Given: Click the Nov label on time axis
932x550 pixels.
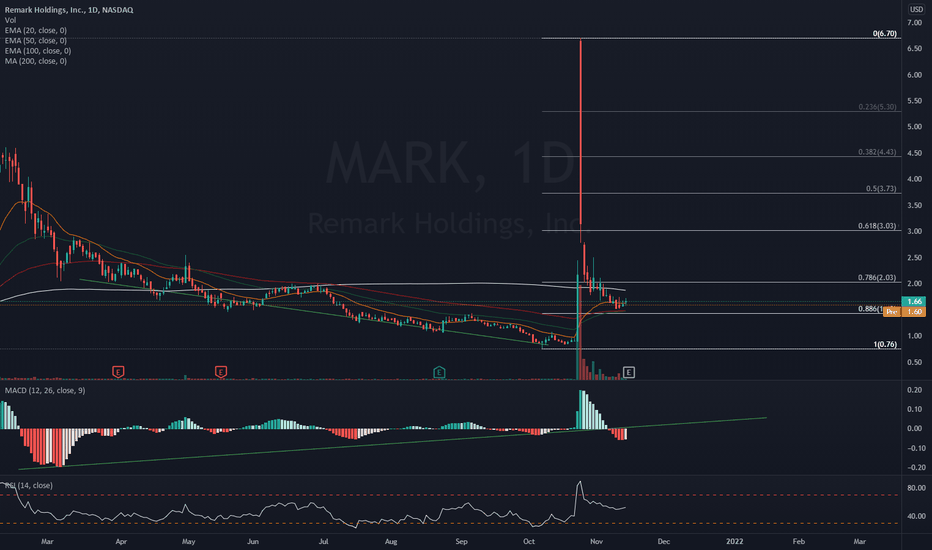Looking at the screenshot, I should point(596,542).
